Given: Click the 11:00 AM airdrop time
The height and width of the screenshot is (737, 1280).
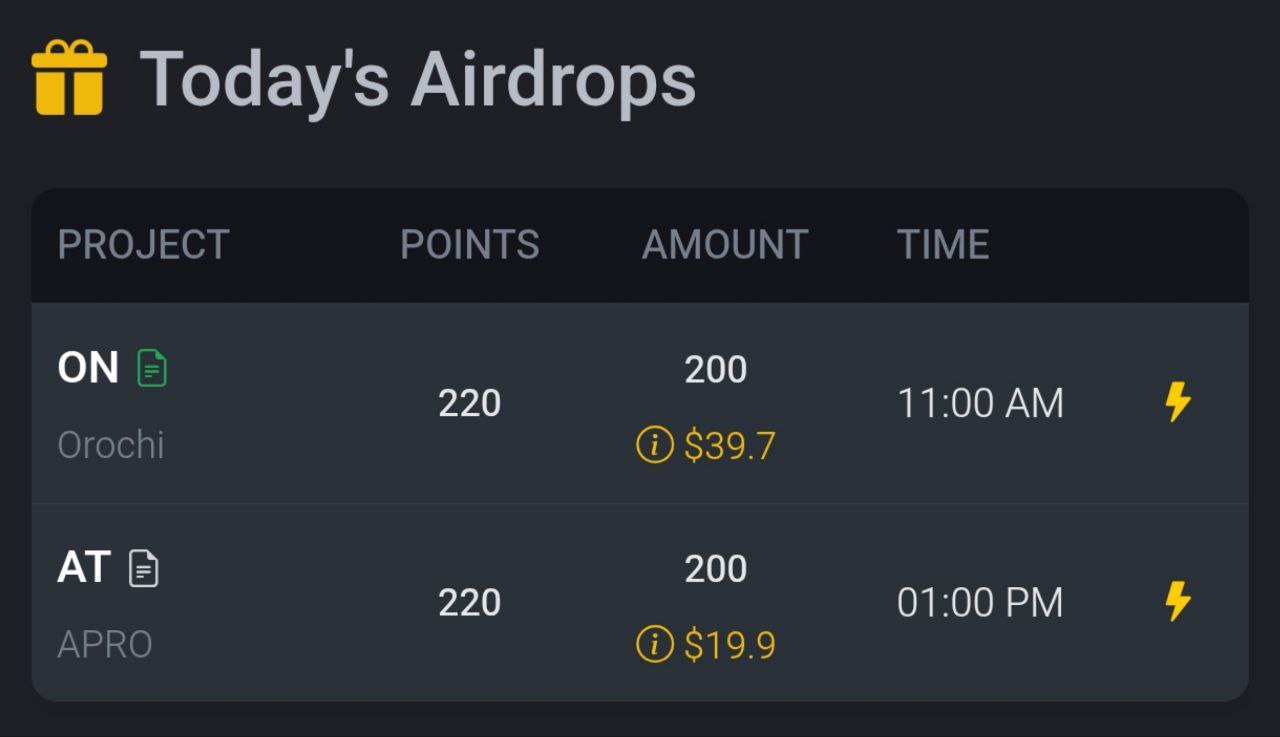Looking at the screenshot, I should pyautogui.click(x=980, y=403).
